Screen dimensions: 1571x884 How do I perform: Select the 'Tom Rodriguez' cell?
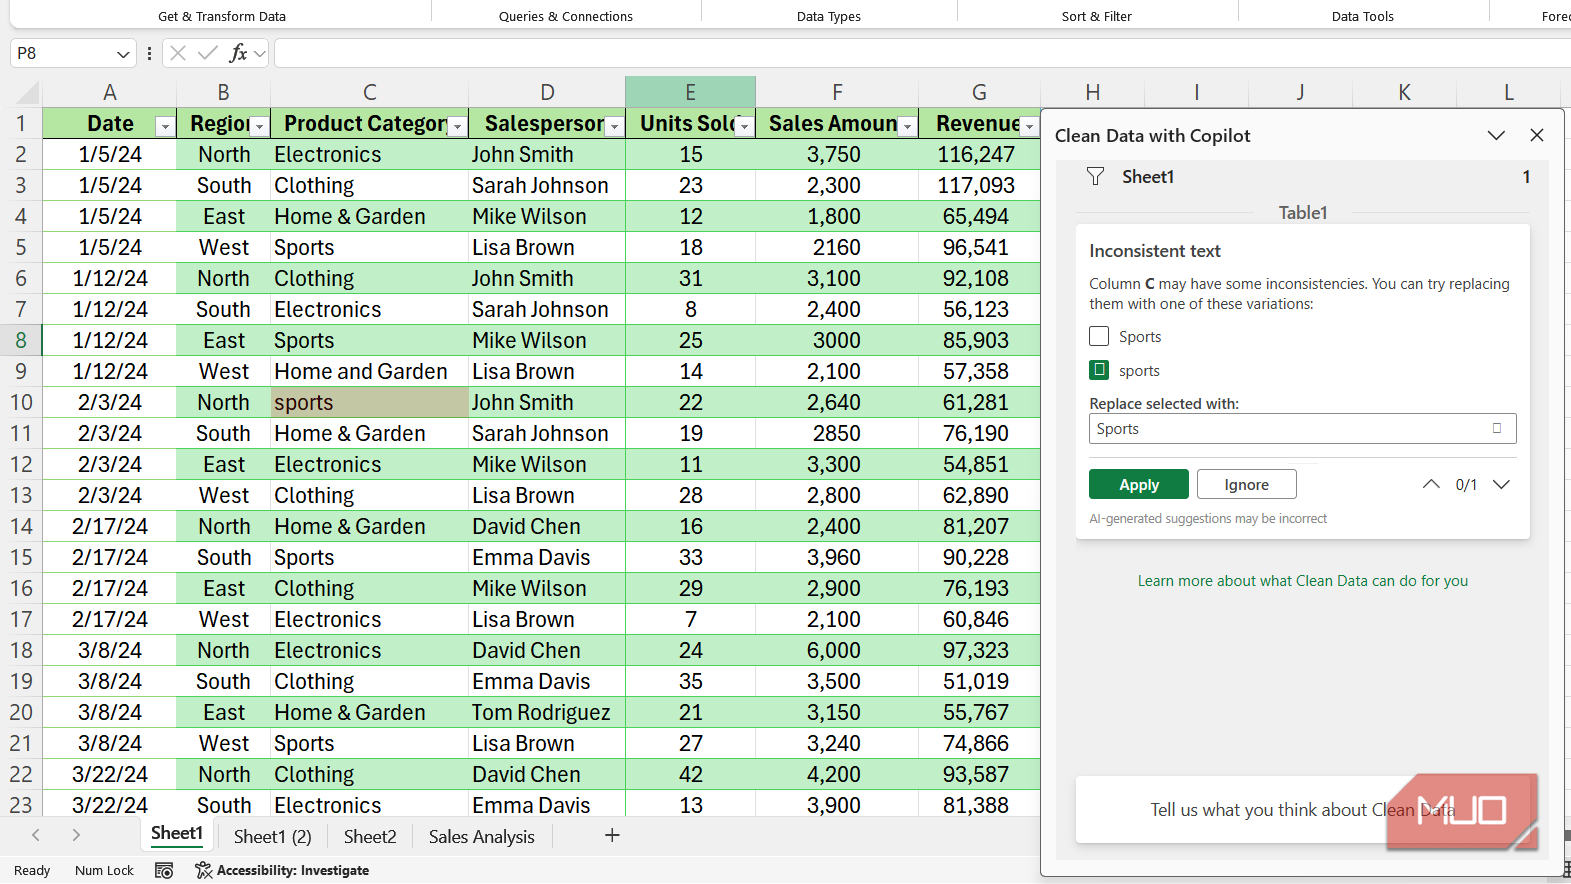(547, 712)
